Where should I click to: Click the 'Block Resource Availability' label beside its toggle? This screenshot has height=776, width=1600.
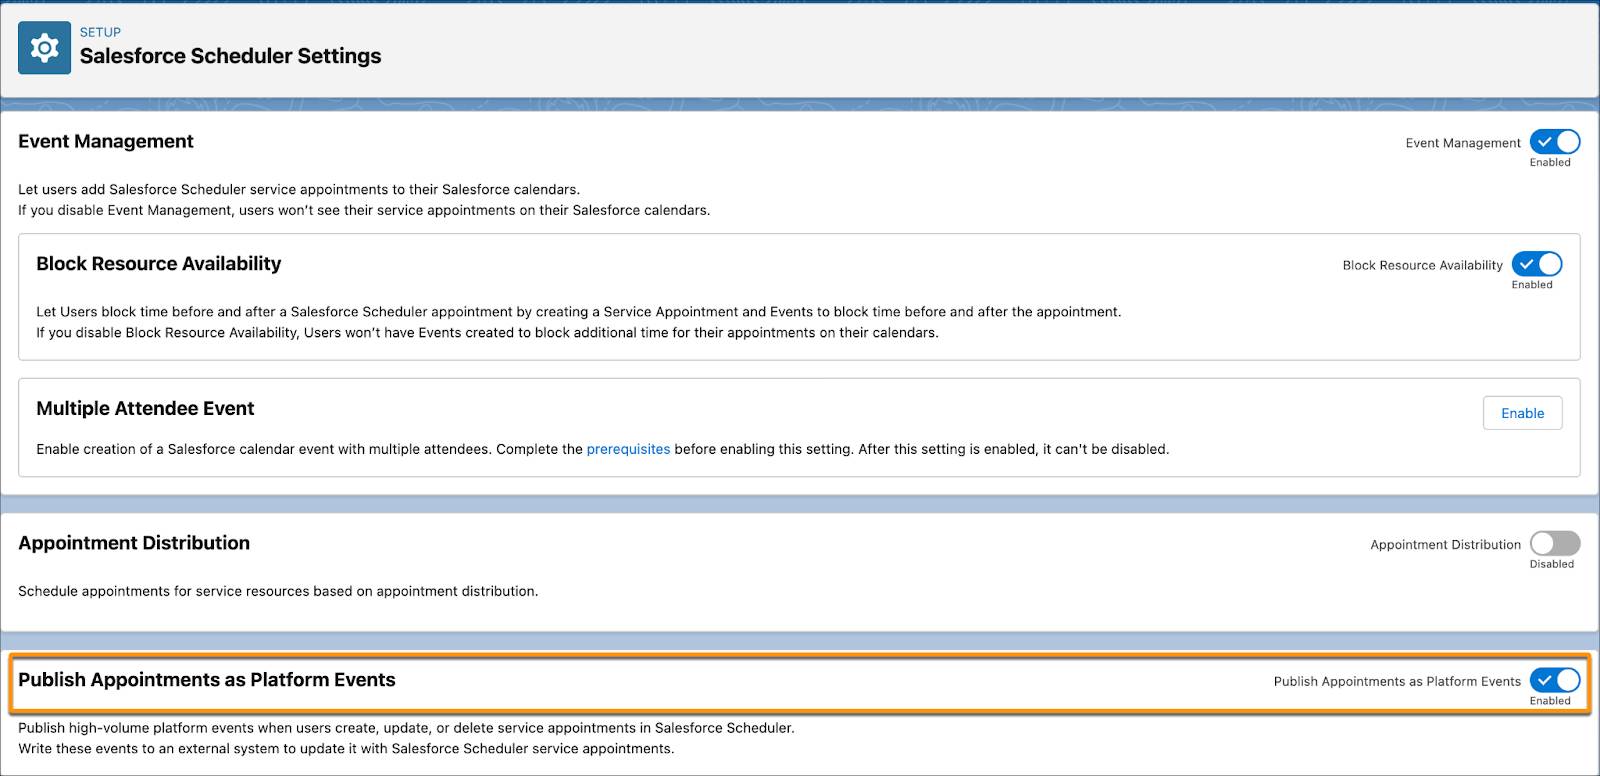coord(1422,265)
